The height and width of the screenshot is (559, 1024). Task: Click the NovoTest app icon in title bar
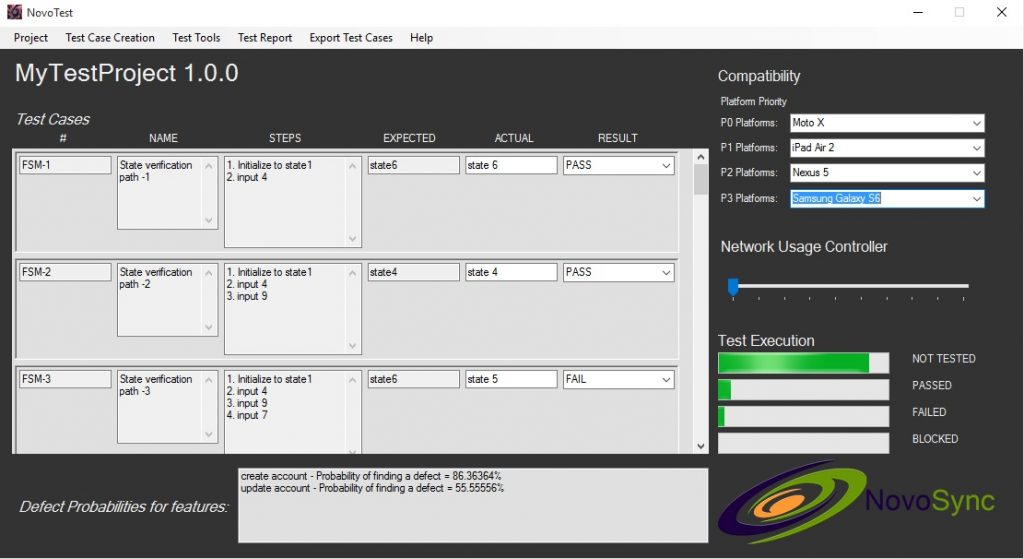(x=14, y=12)
